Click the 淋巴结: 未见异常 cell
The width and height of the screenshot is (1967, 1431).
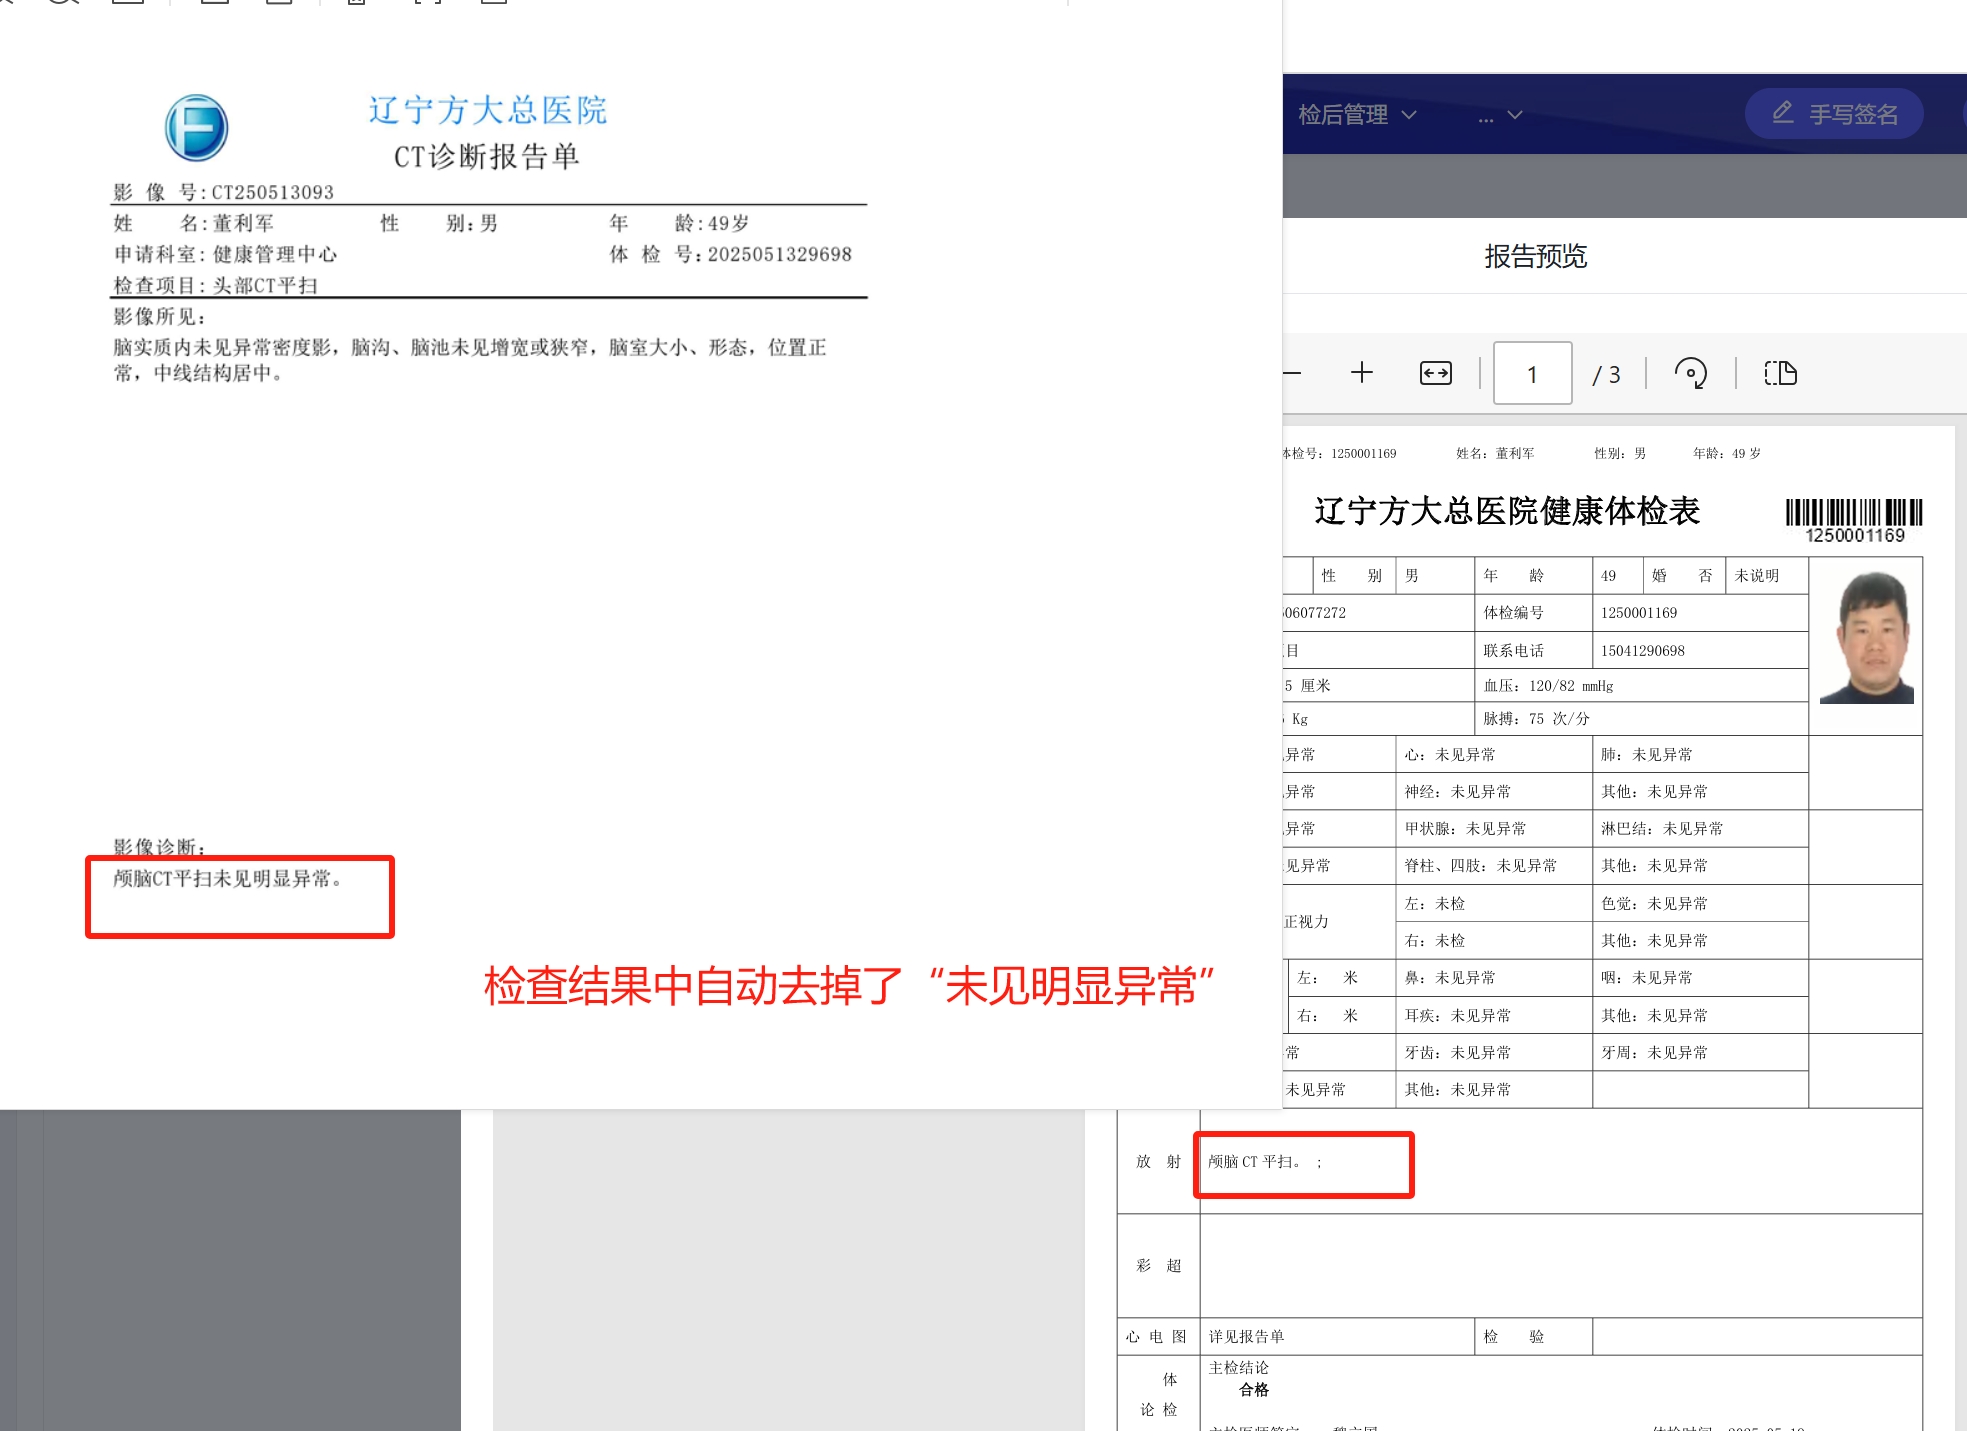(1700, 828)
